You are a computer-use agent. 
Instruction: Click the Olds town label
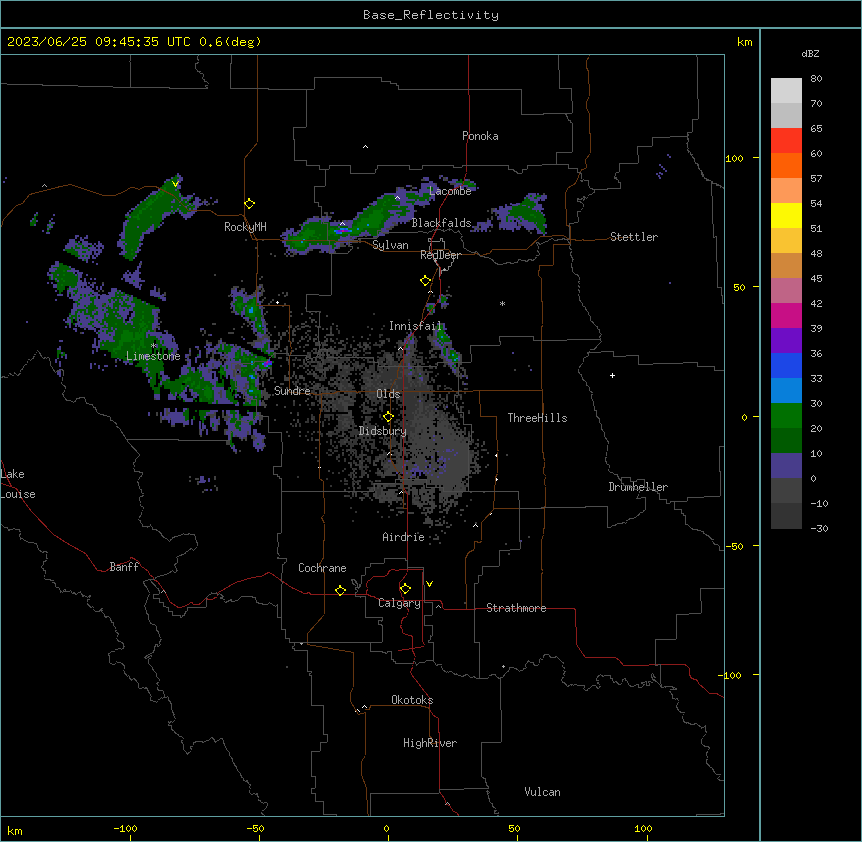388,394
